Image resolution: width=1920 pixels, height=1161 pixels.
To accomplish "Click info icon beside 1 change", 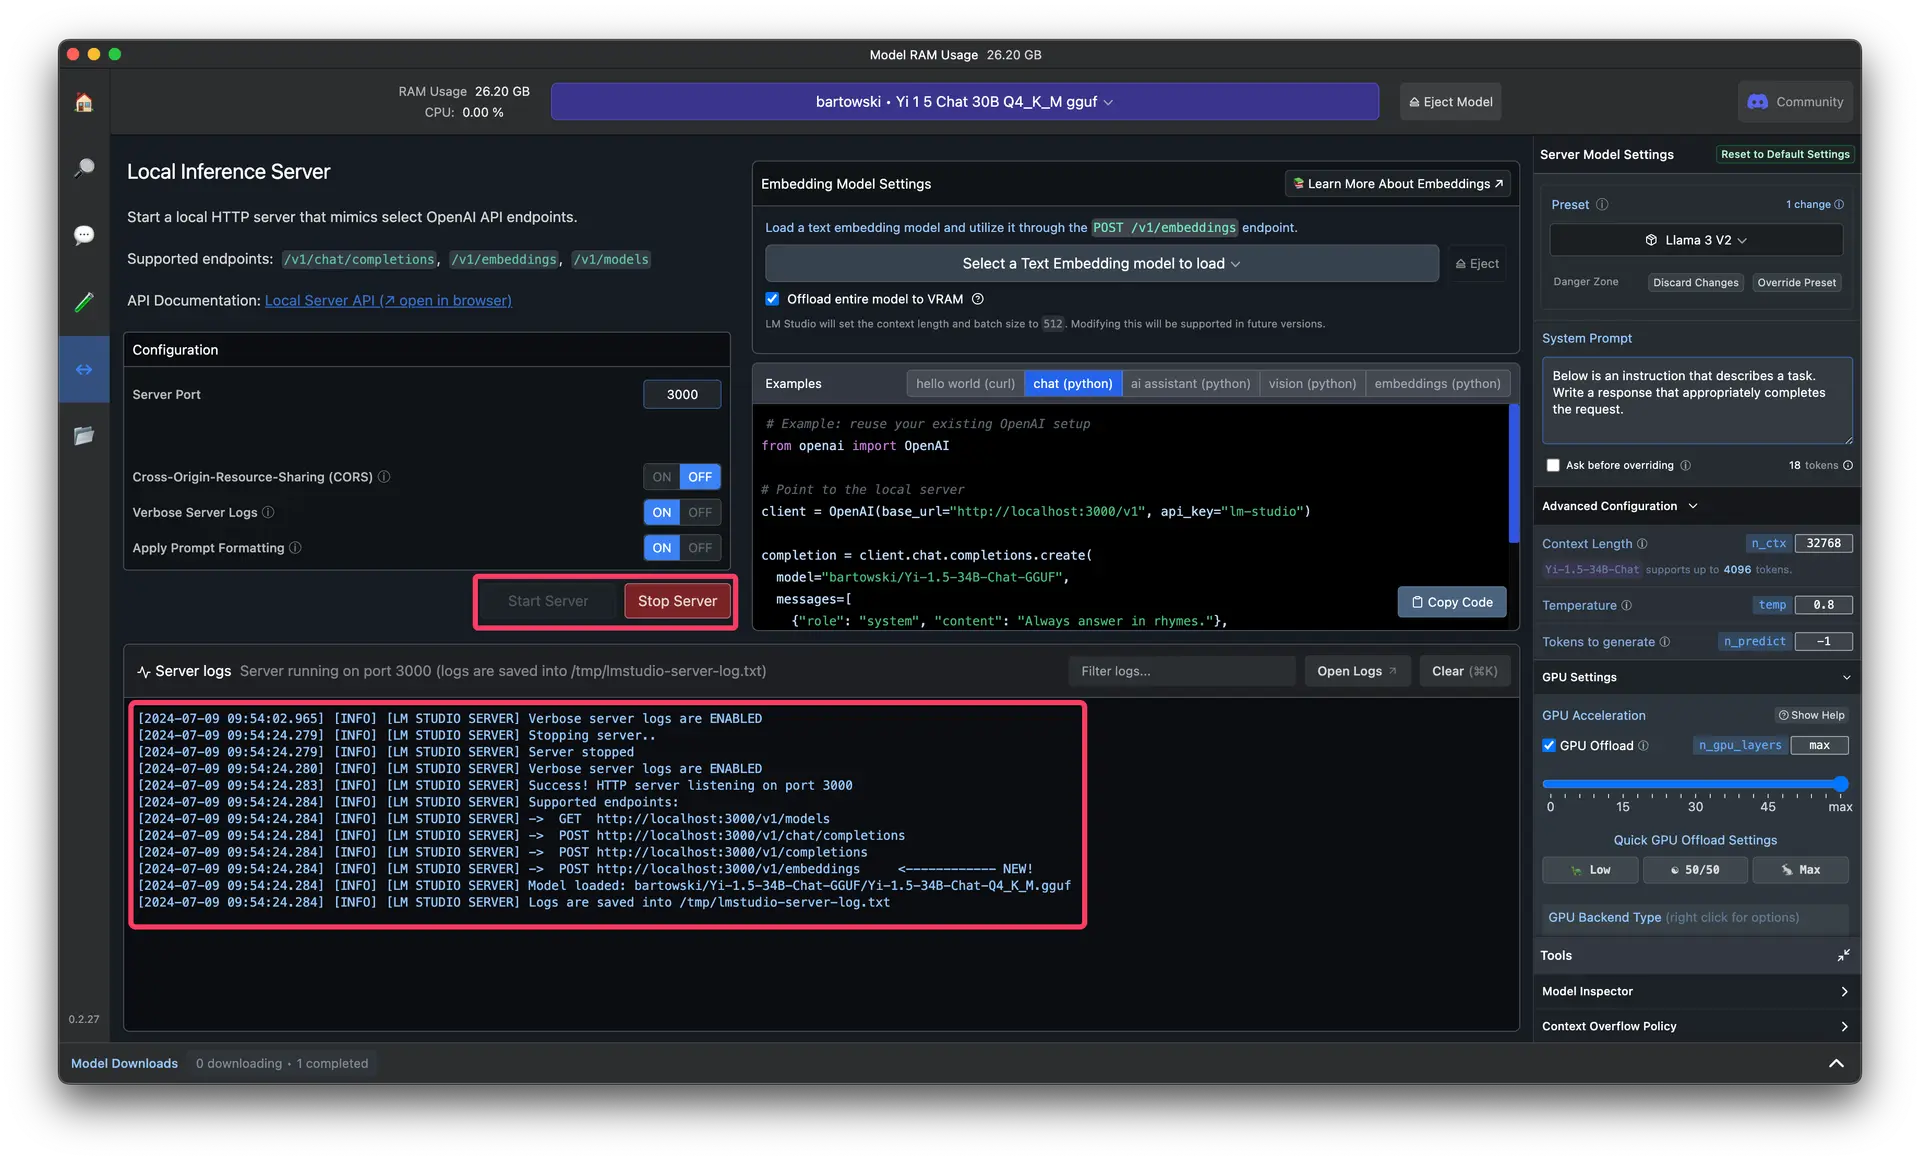I will click(1839, 205).
